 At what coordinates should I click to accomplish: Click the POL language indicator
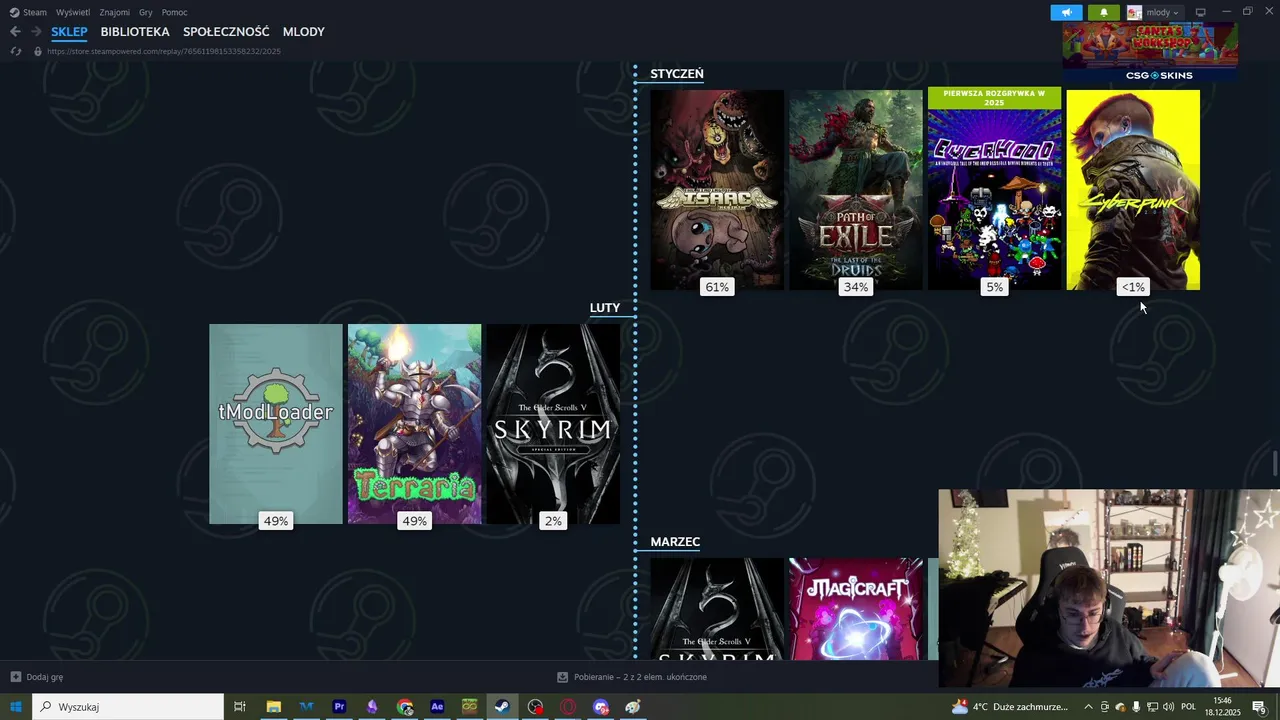[1189, 707]
